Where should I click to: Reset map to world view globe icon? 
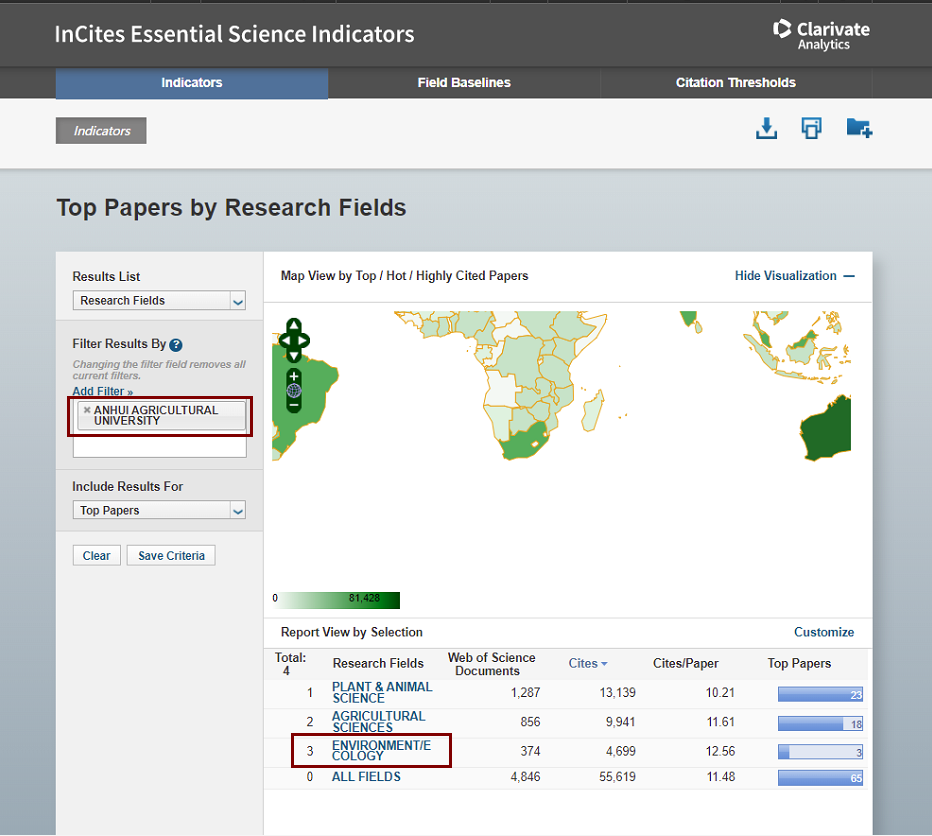point(294,391)
